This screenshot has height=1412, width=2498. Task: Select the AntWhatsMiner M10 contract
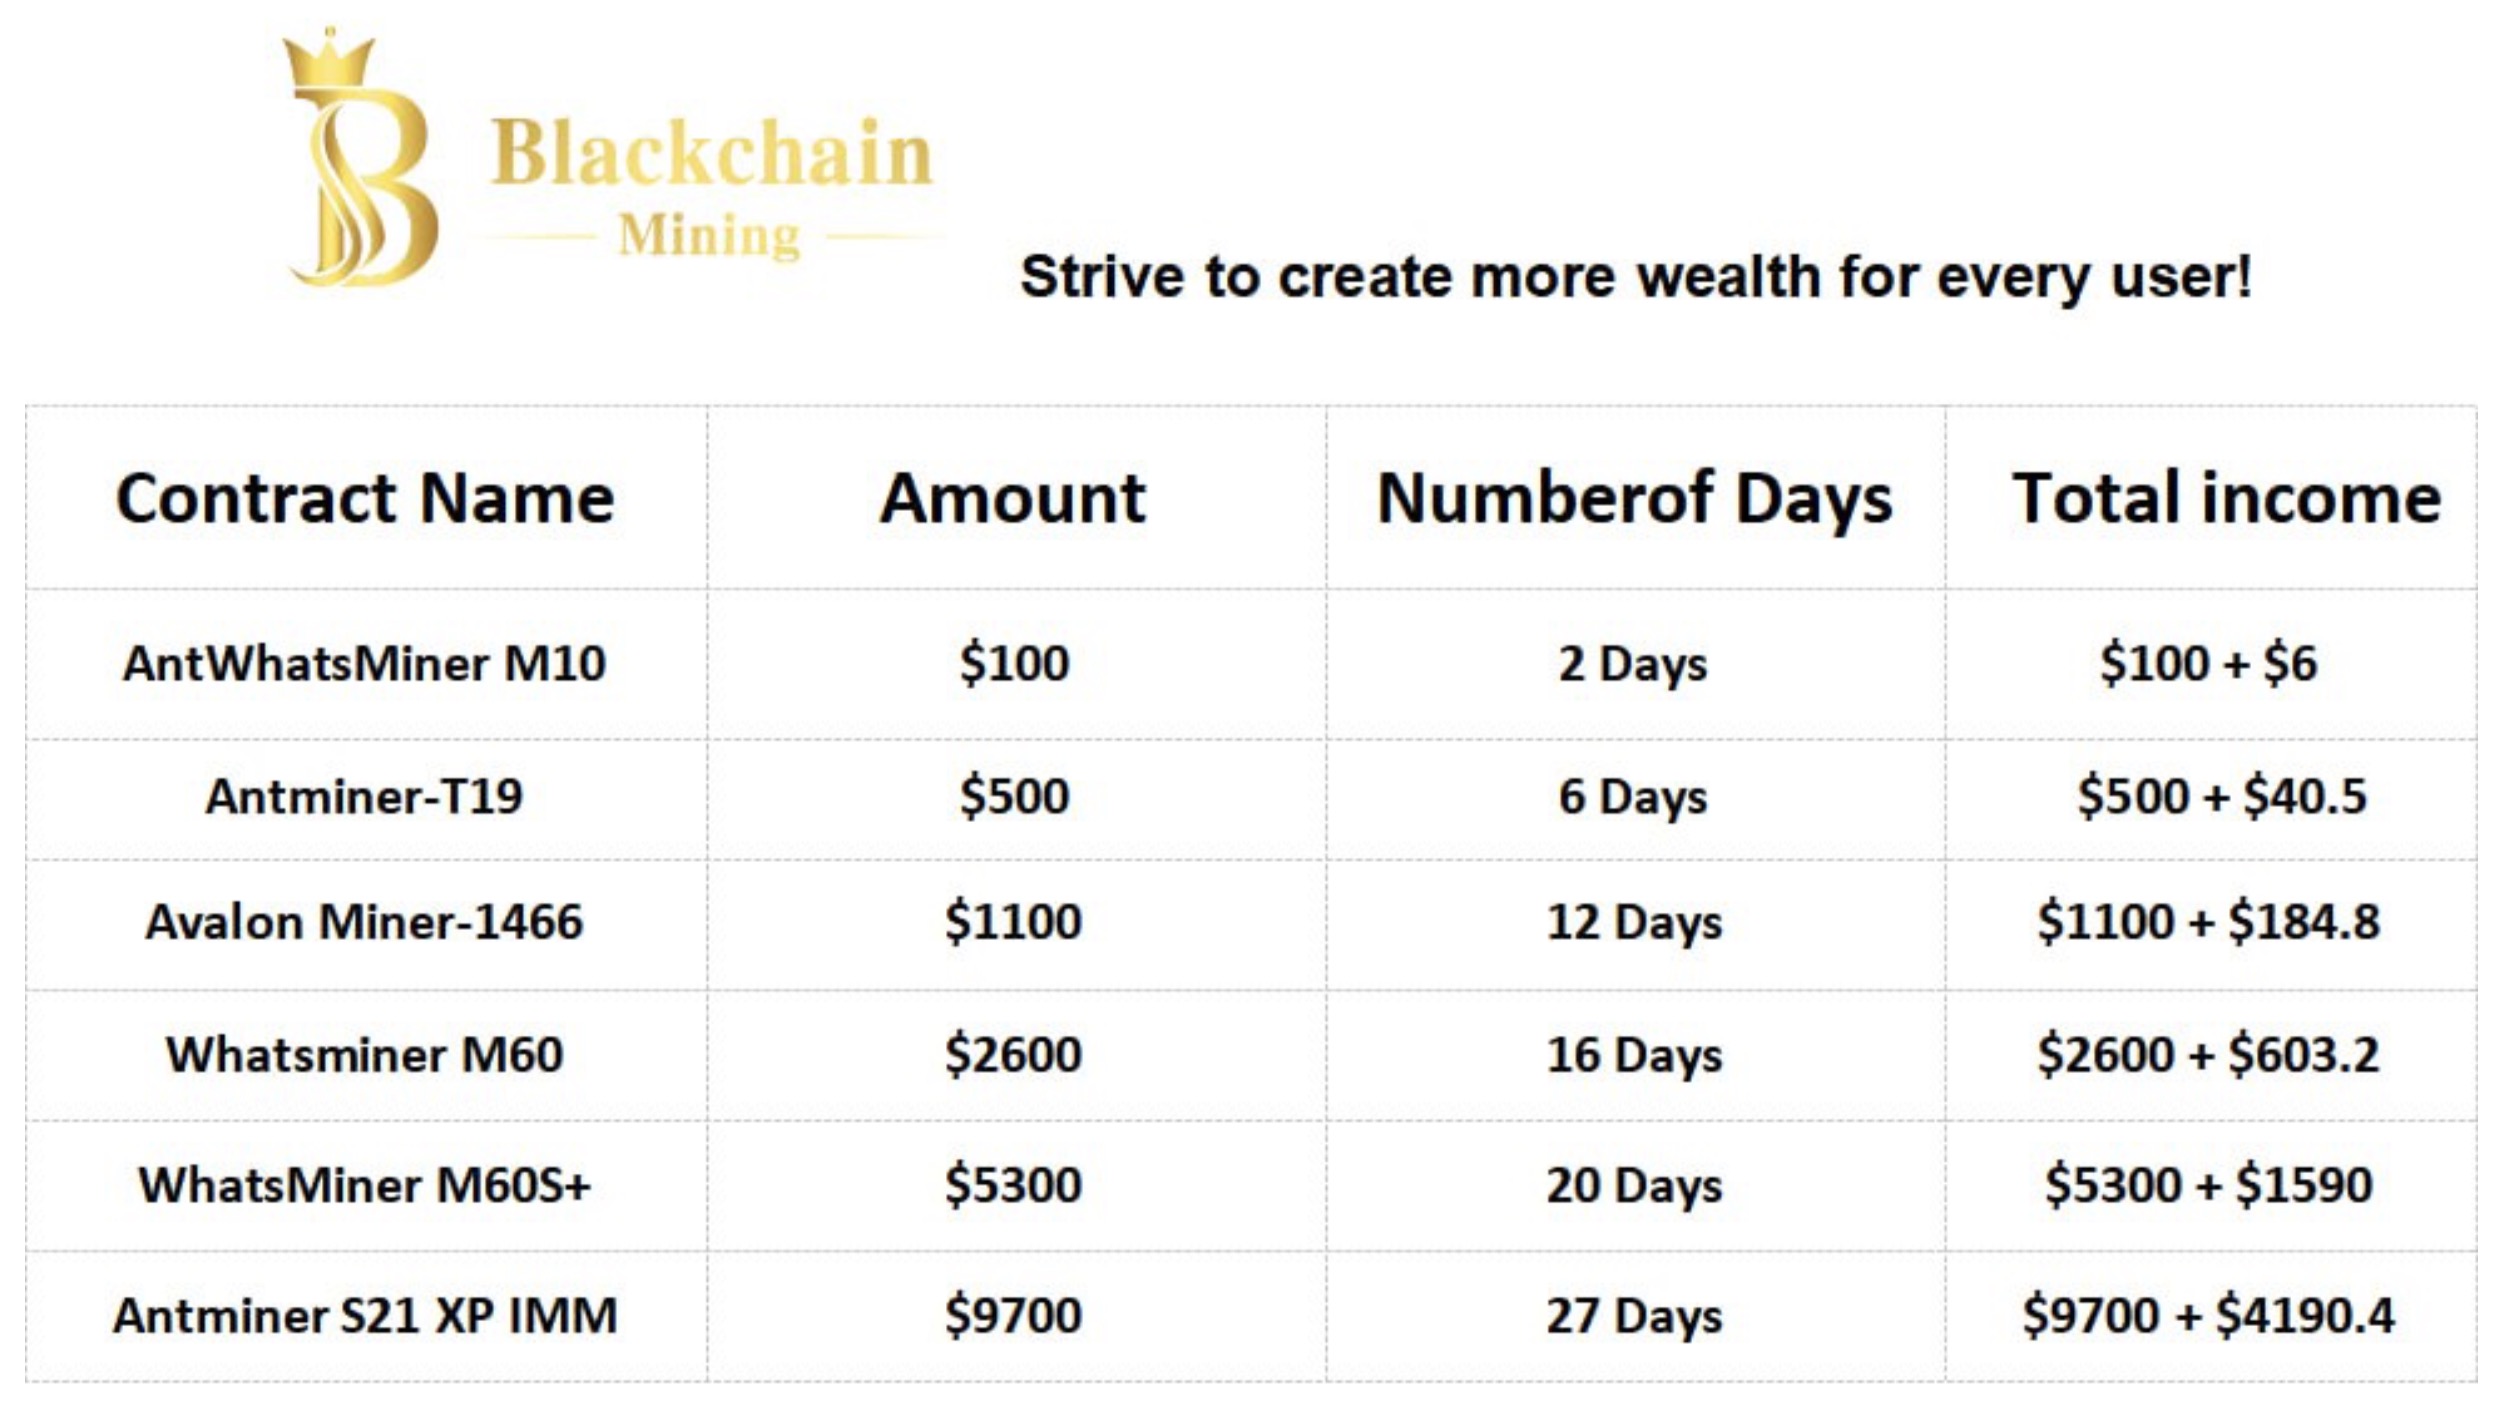(364, 664)
